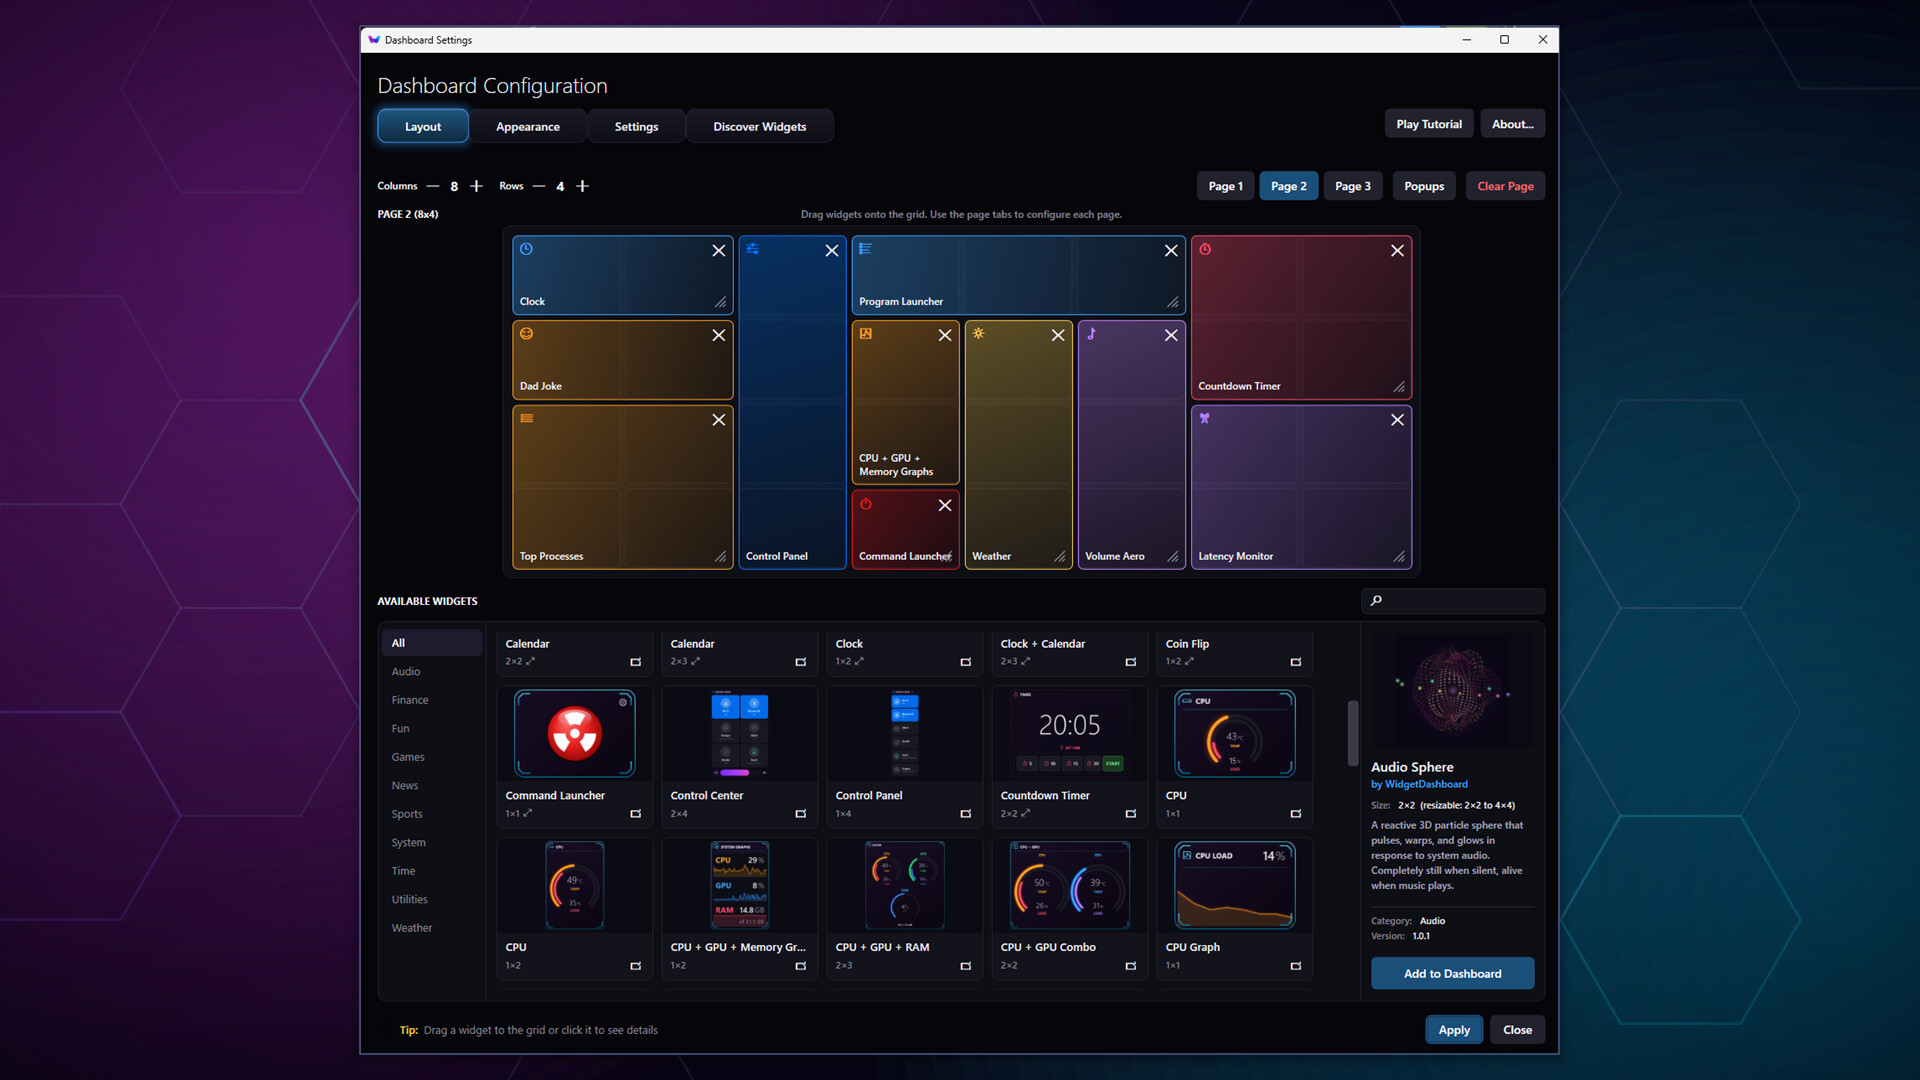Click the available widgets list scrollbar
The width and height of the screenshot is (1920, 1080).
click(x=1353, y=733)
